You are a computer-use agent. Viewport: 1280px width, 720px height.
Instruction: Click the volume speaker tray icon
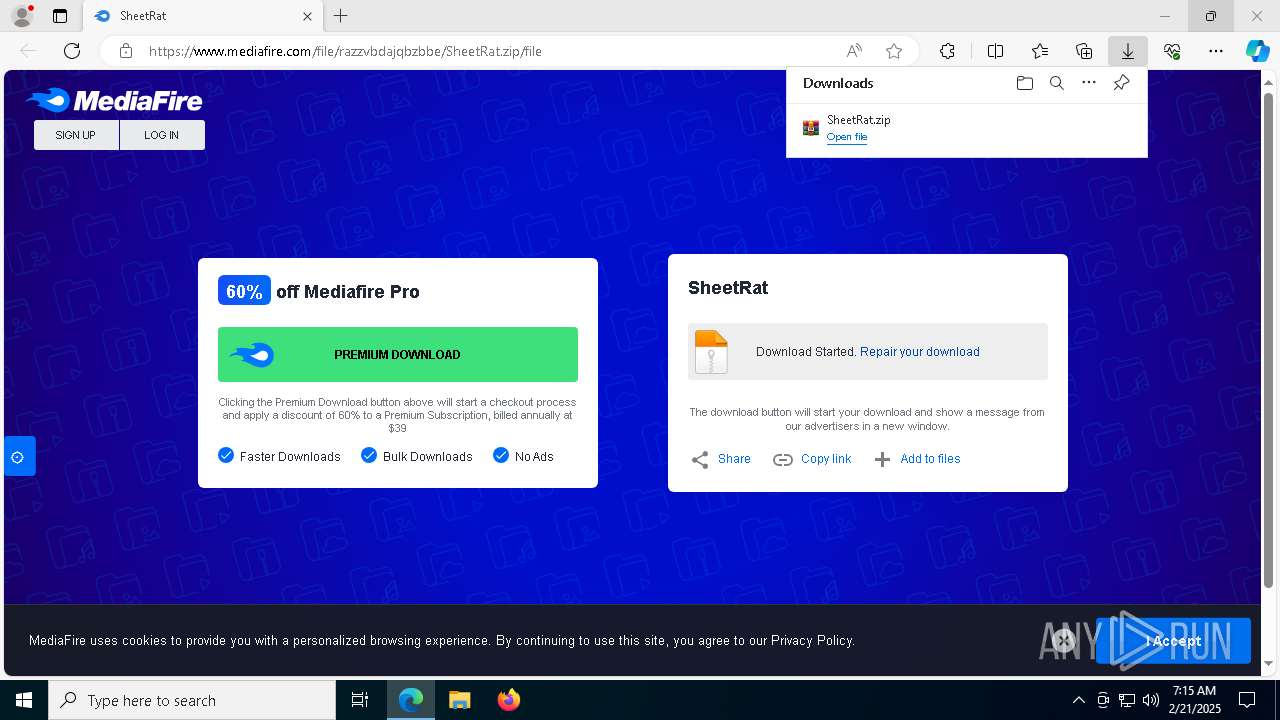[x=1151, y=700]
